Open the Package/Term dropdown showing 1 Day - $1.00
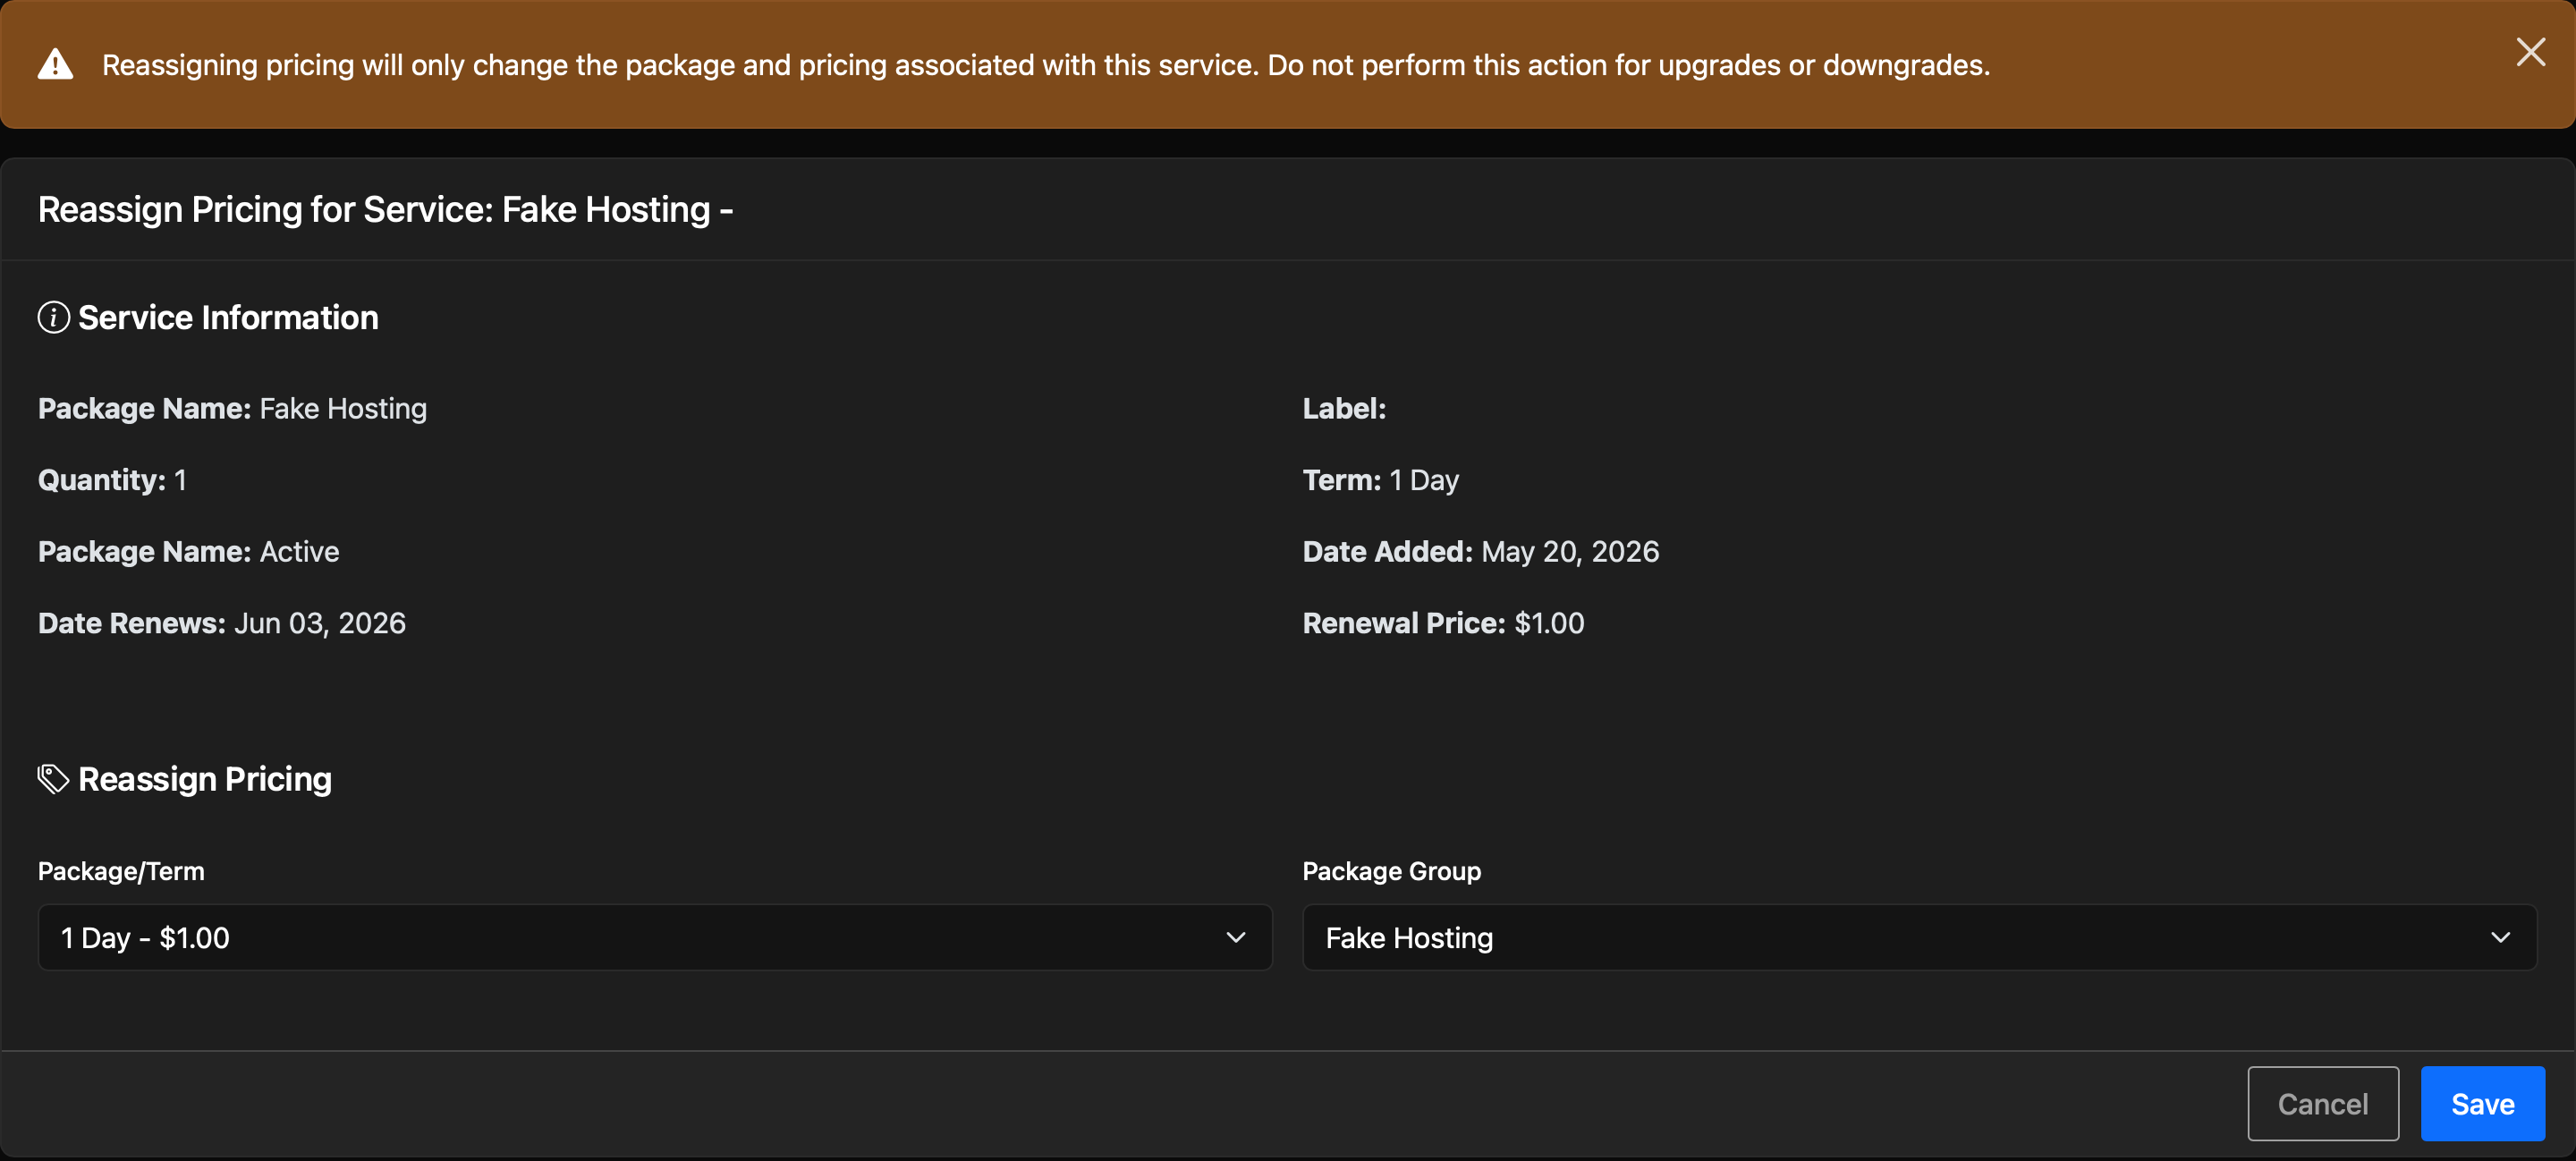Viewport: 2576px width, 1161px height. [x=655, y=937]
